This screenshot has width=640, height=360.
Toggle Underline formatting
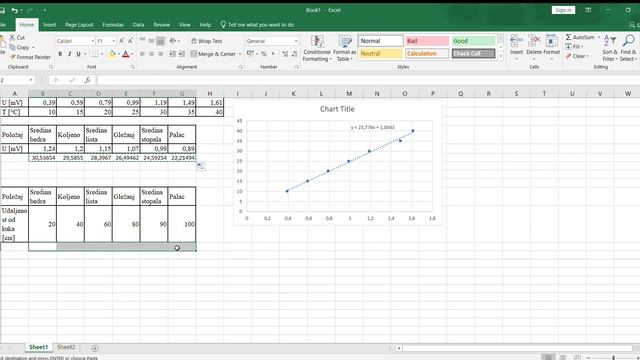click(78, 54)
